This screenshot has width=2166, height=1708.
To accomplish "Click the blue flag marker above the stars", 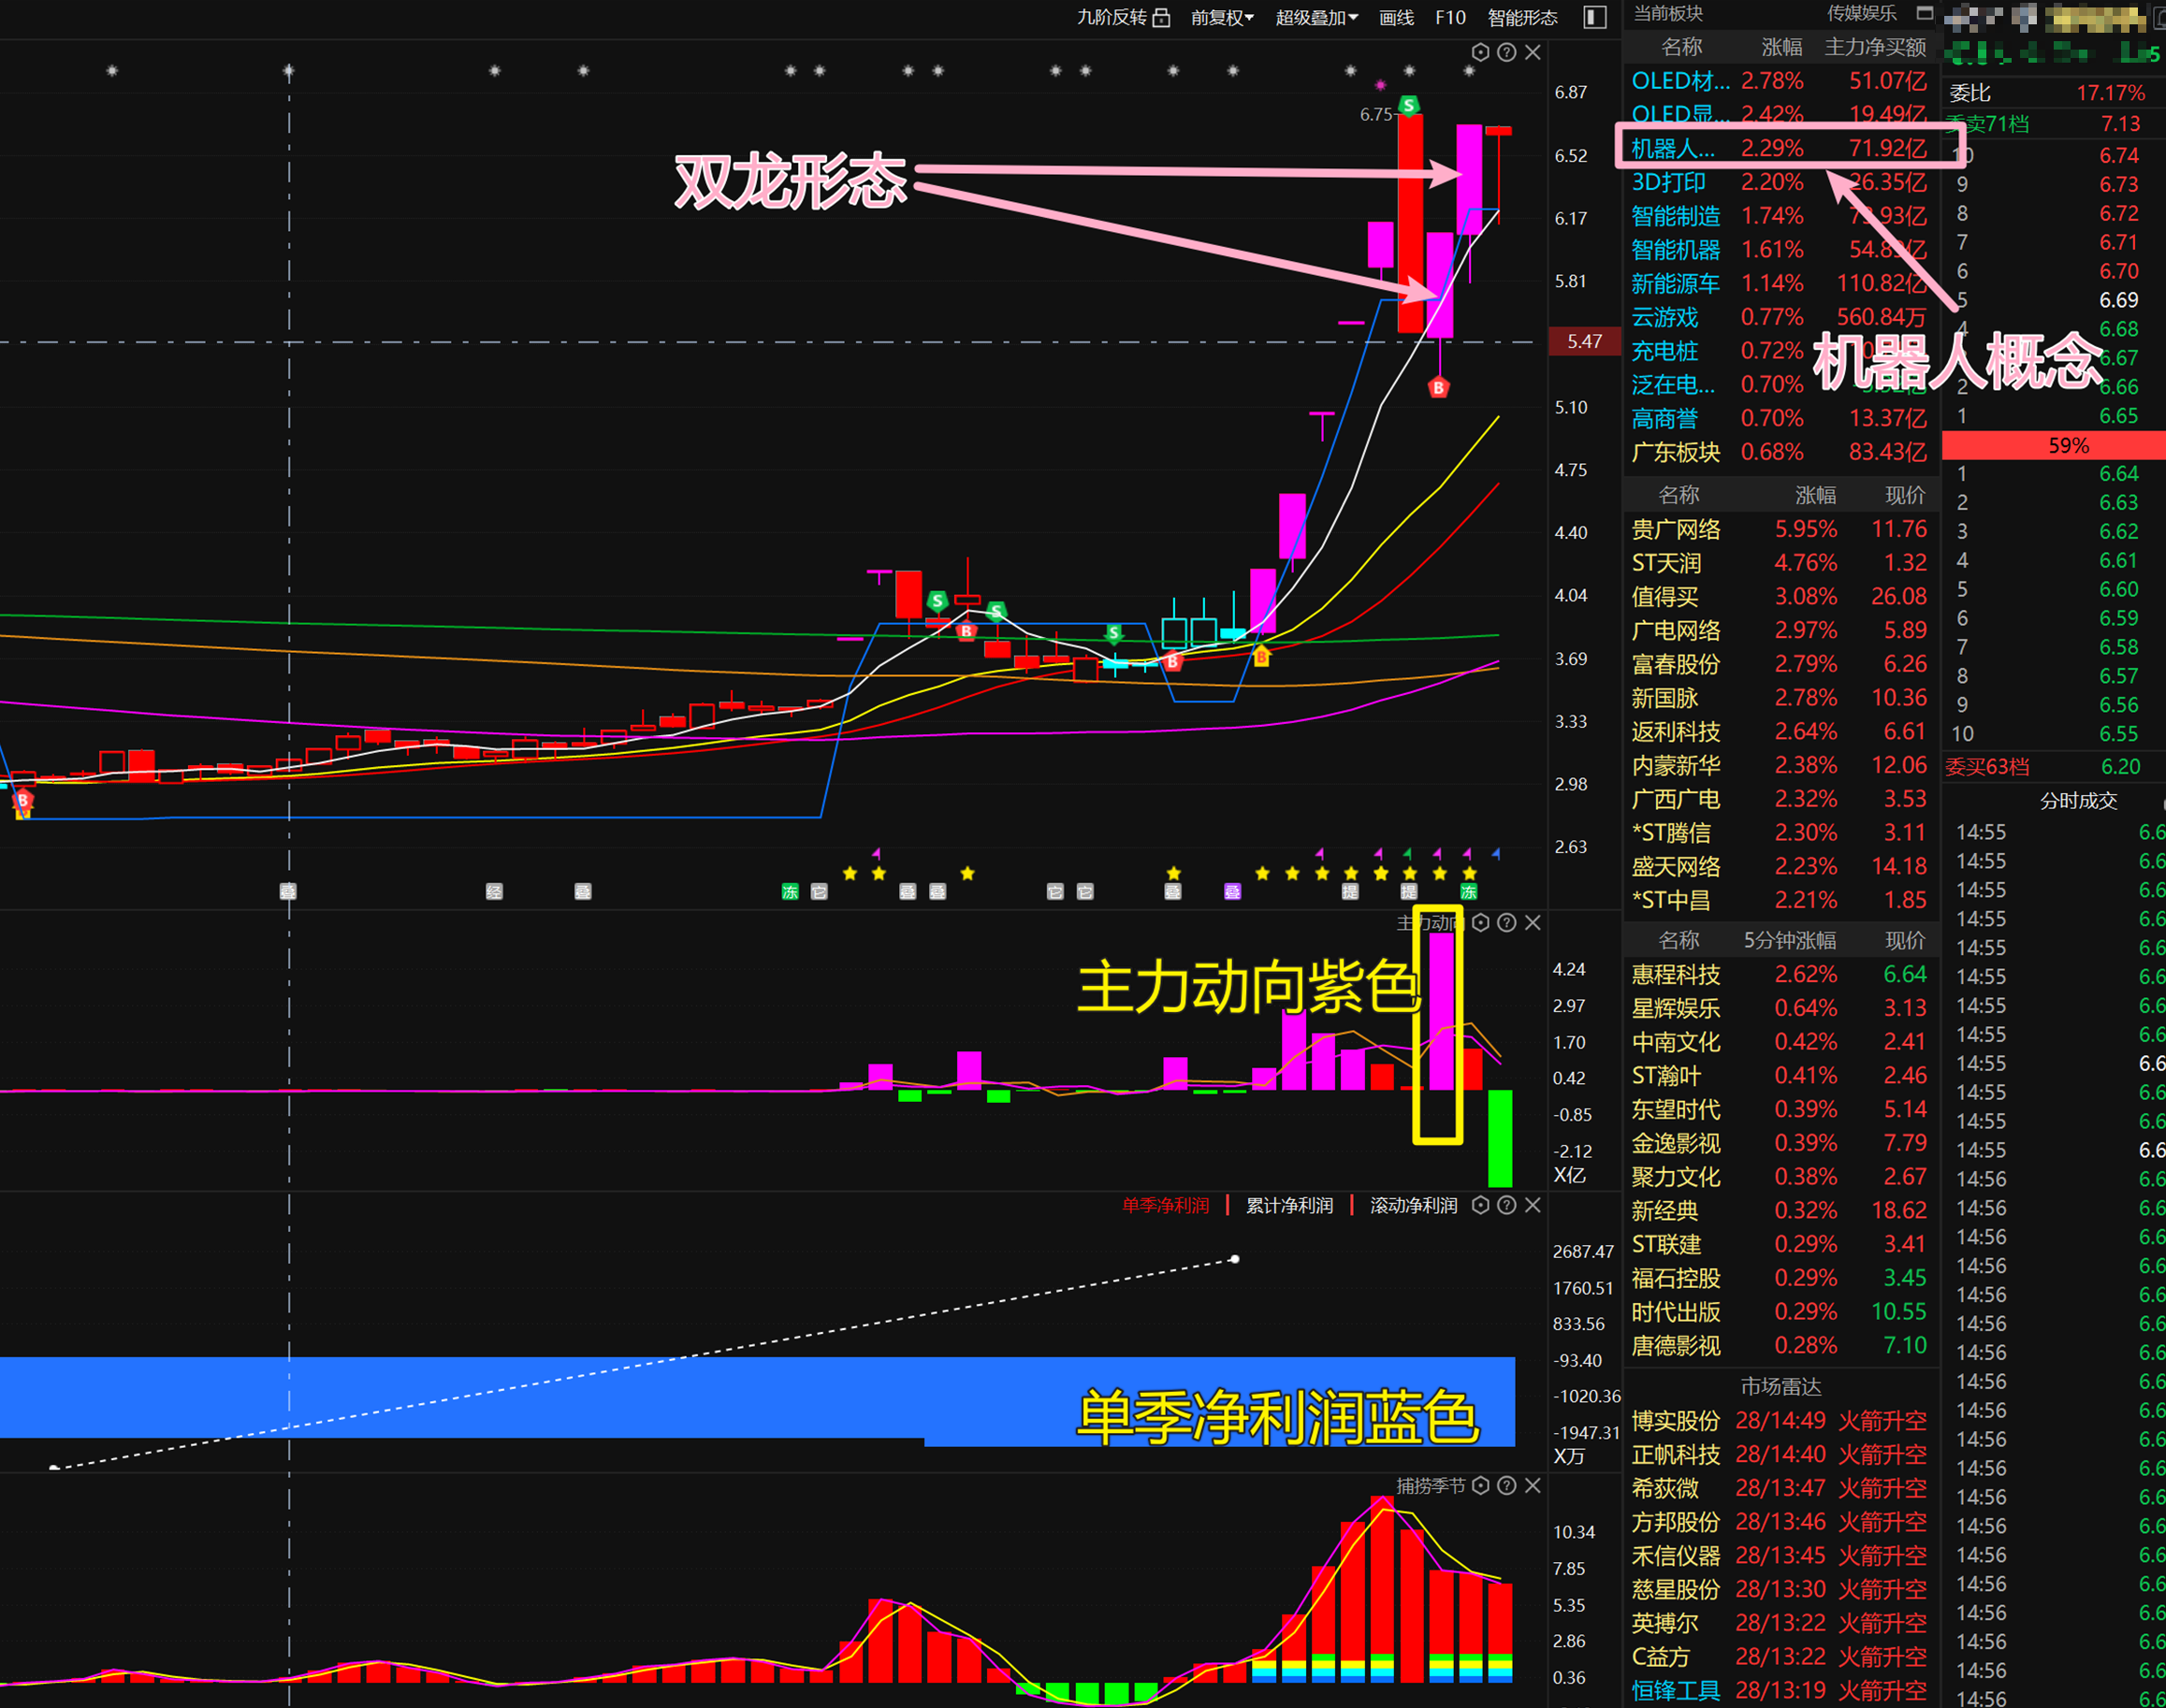I will pyautogui.click(x=1496, y=853).
